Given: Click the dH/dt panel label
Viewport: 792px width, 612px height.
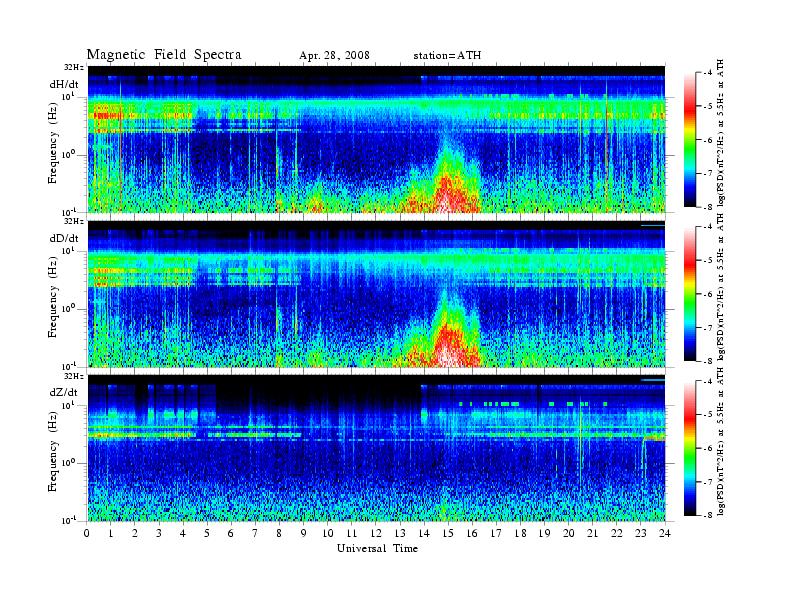Looking at the screenshot, I should pos(64,84).
